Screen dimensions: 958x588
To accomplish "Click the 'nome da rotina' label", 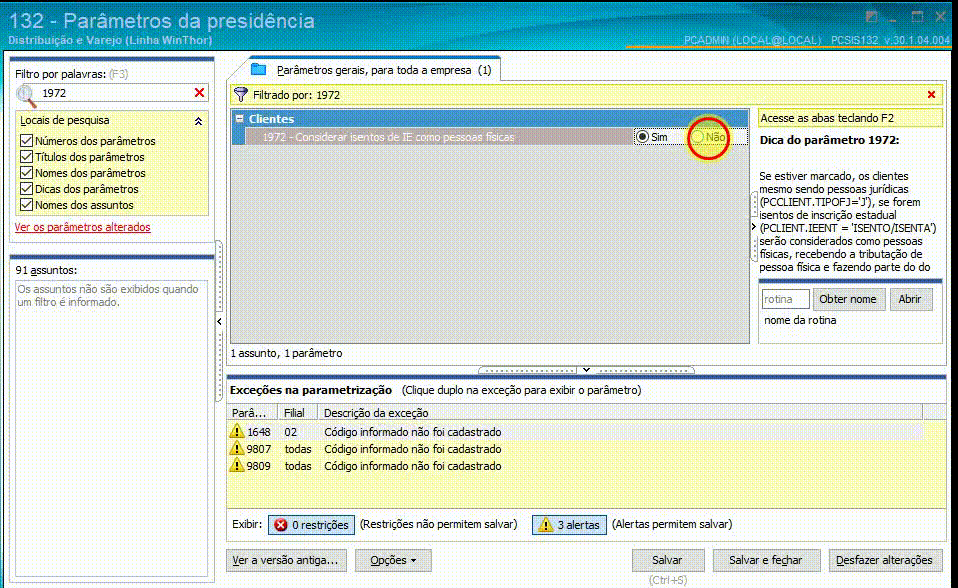I will point(800,320).
